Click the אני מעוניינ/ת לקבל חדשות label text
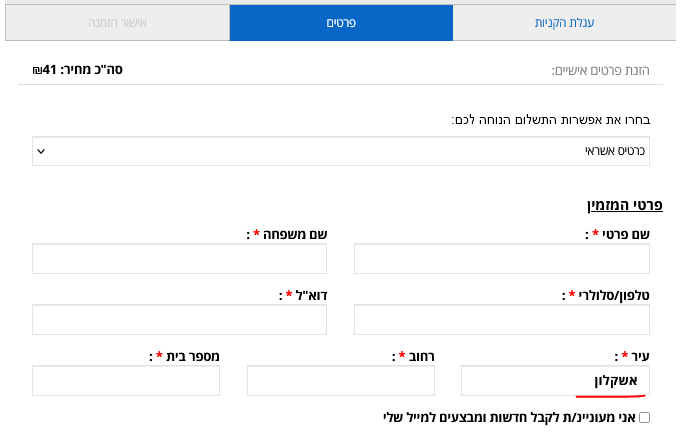 [509, 417]
